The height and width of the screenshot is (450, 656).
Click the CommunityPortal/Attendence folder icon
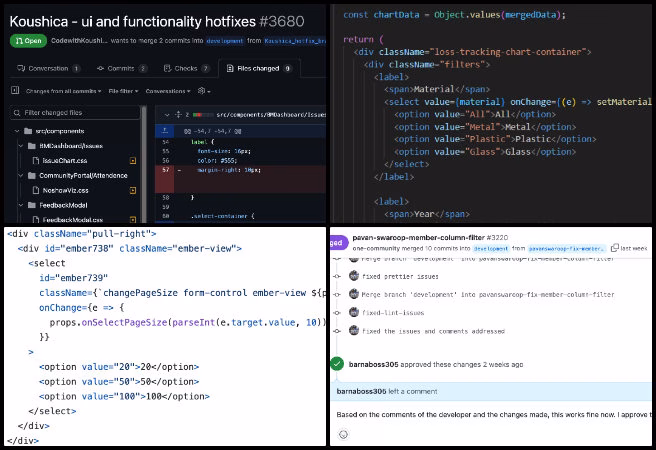point(32,175)
